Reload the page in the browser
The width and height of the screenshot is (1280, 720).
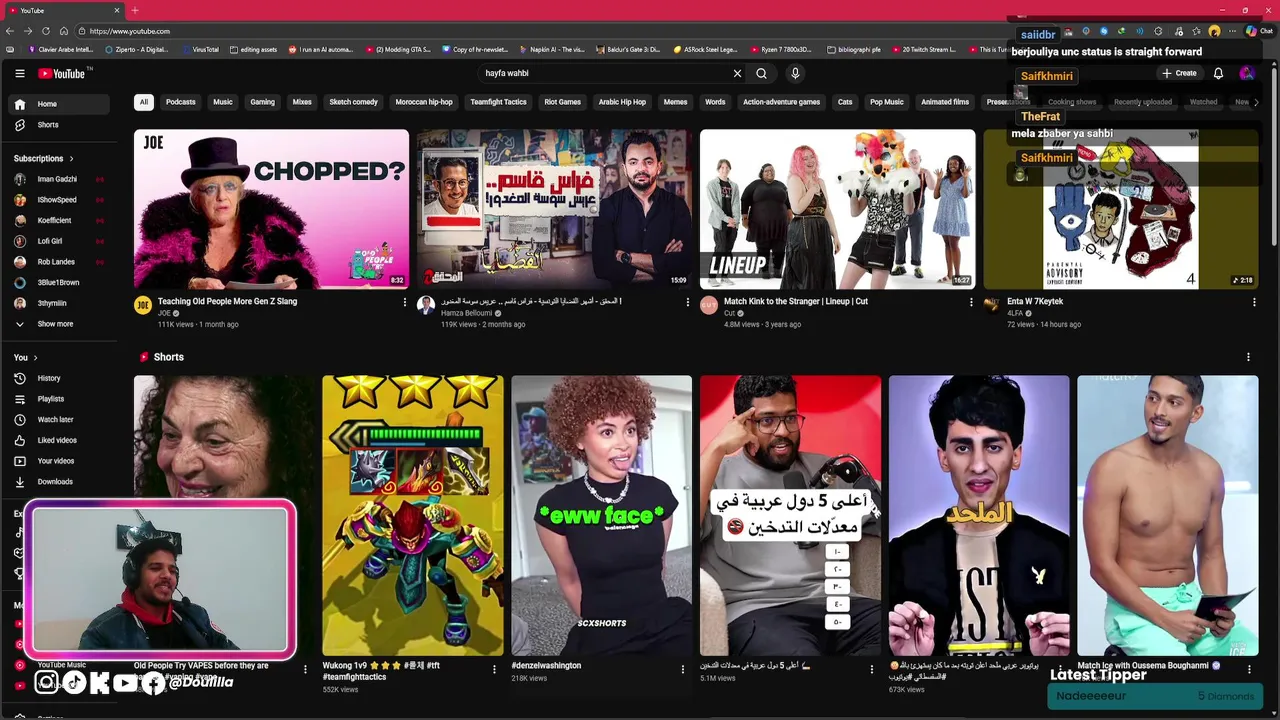45,31
